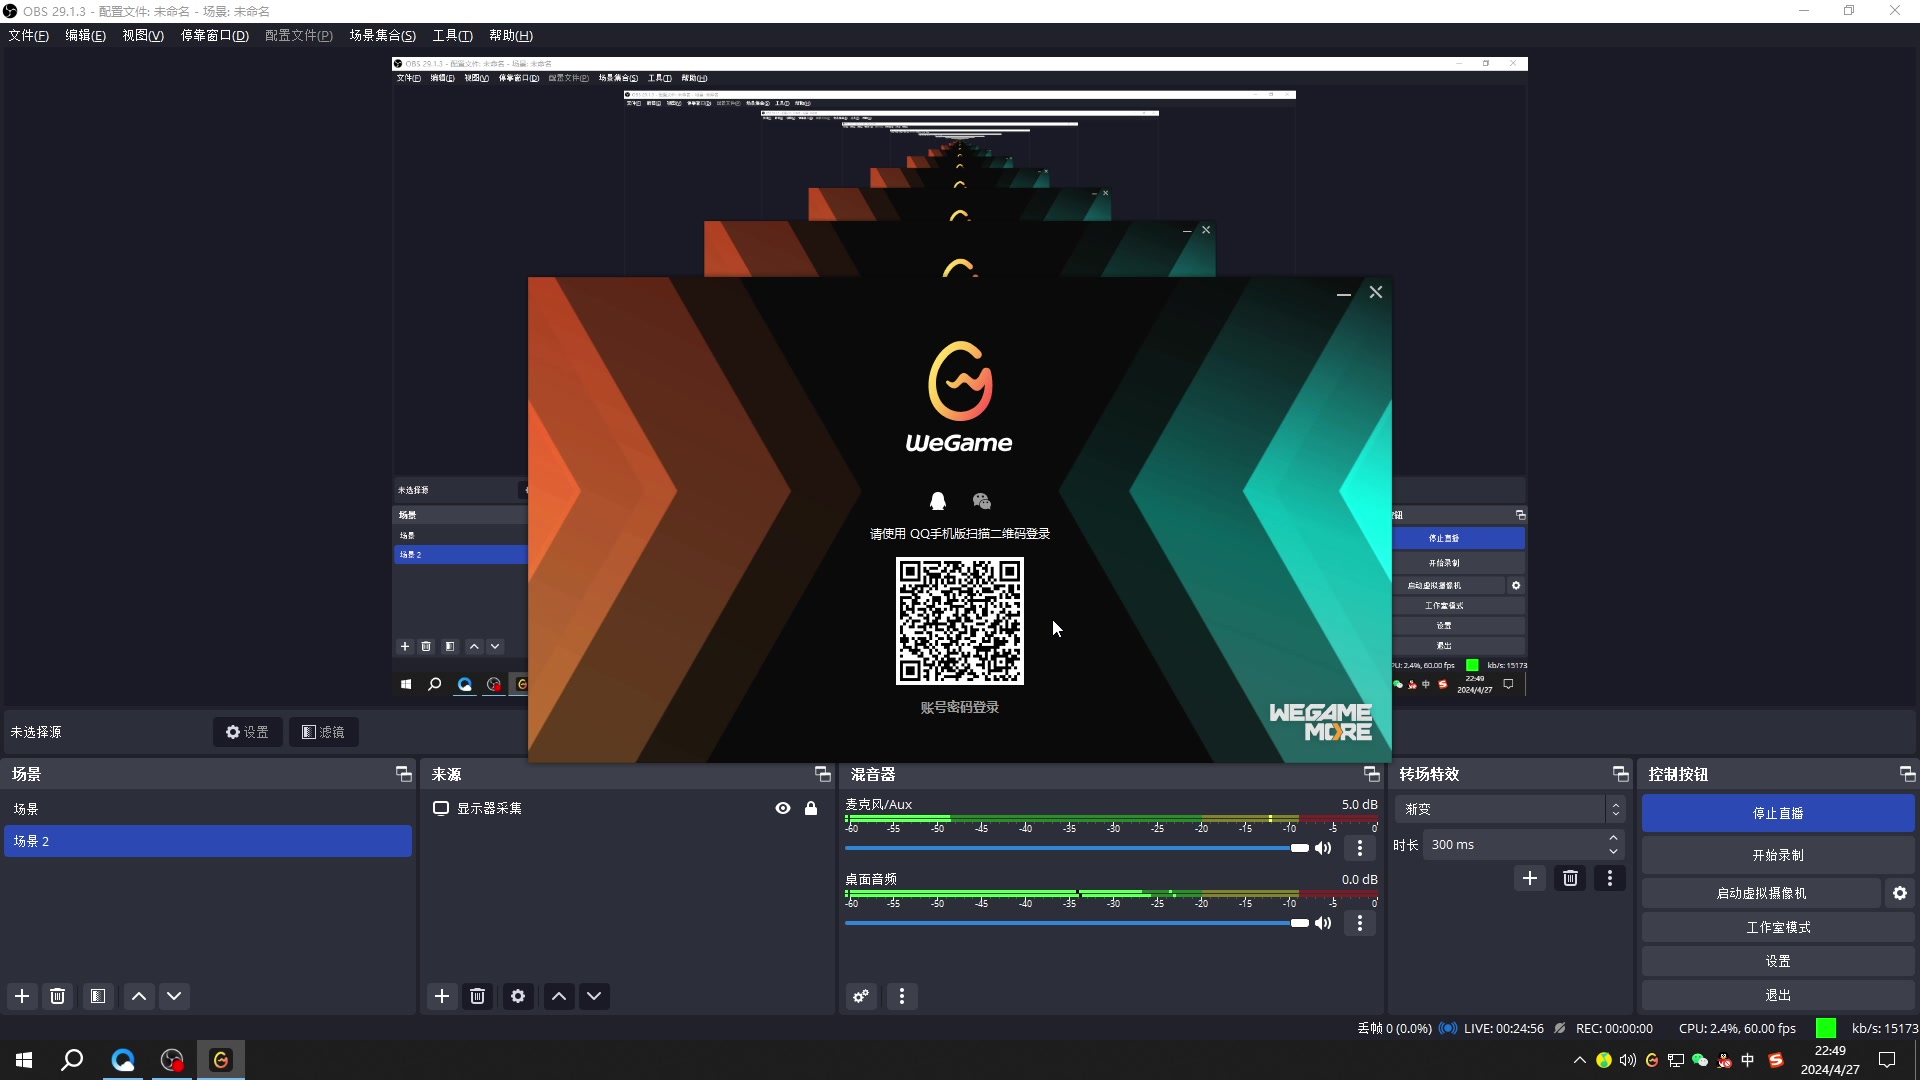Open scene filters icon in Scenes panel
Viewport: 1920px width, 1080px height.
click(98, 996)
